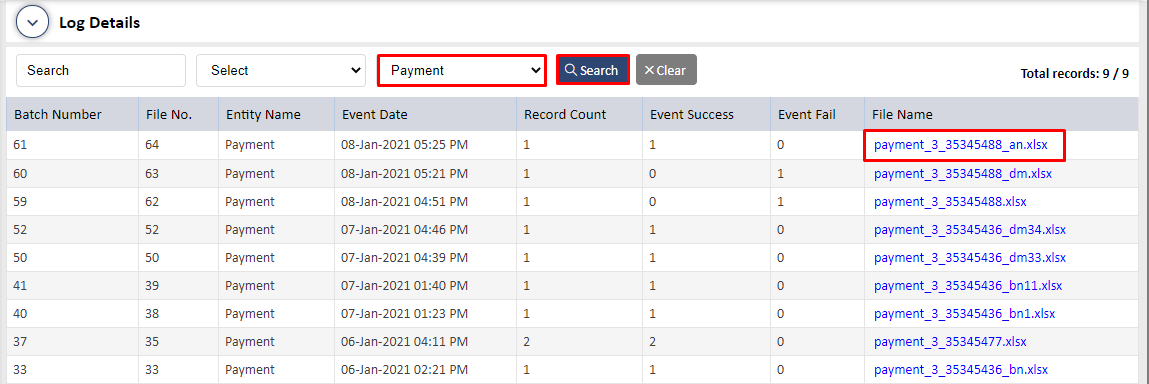Viewport: 1149px width, 384px height.
Task: Click the Log Details heading text
Action: click(100, 23)
